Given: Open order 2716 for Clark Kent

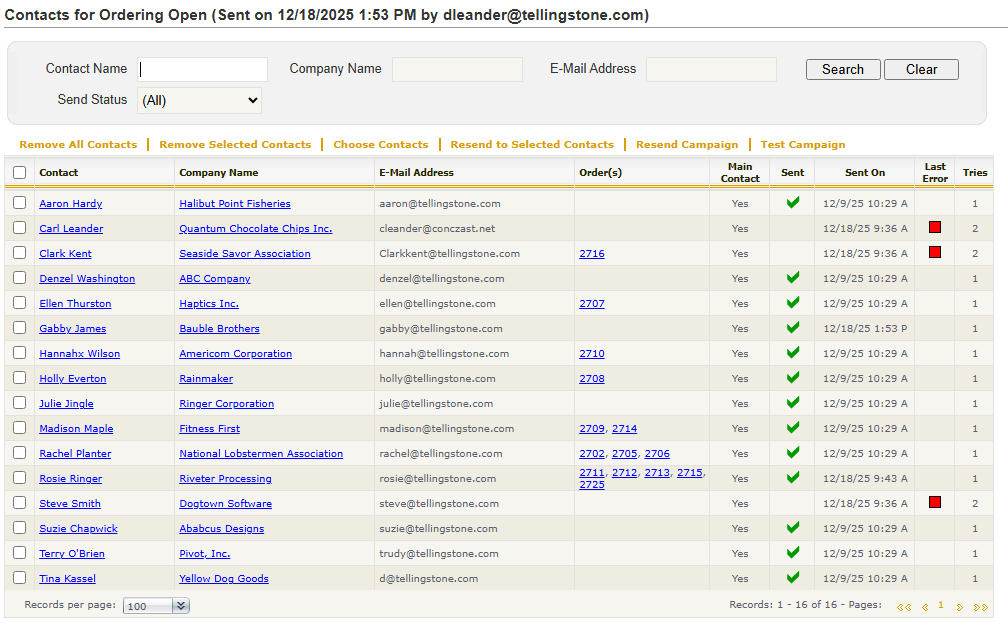Looking at the screenshot, I should pyautogui.click(x=591, y=254).
